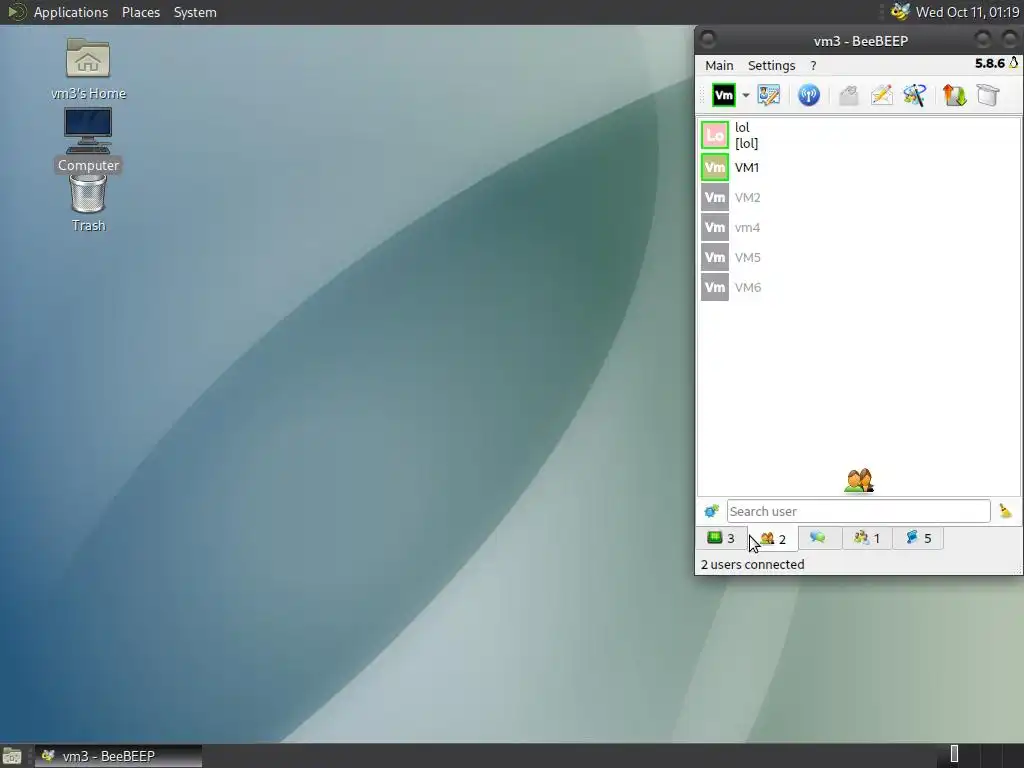
Task: Switch to the chat bubbles tab
Action: [818, 538]
